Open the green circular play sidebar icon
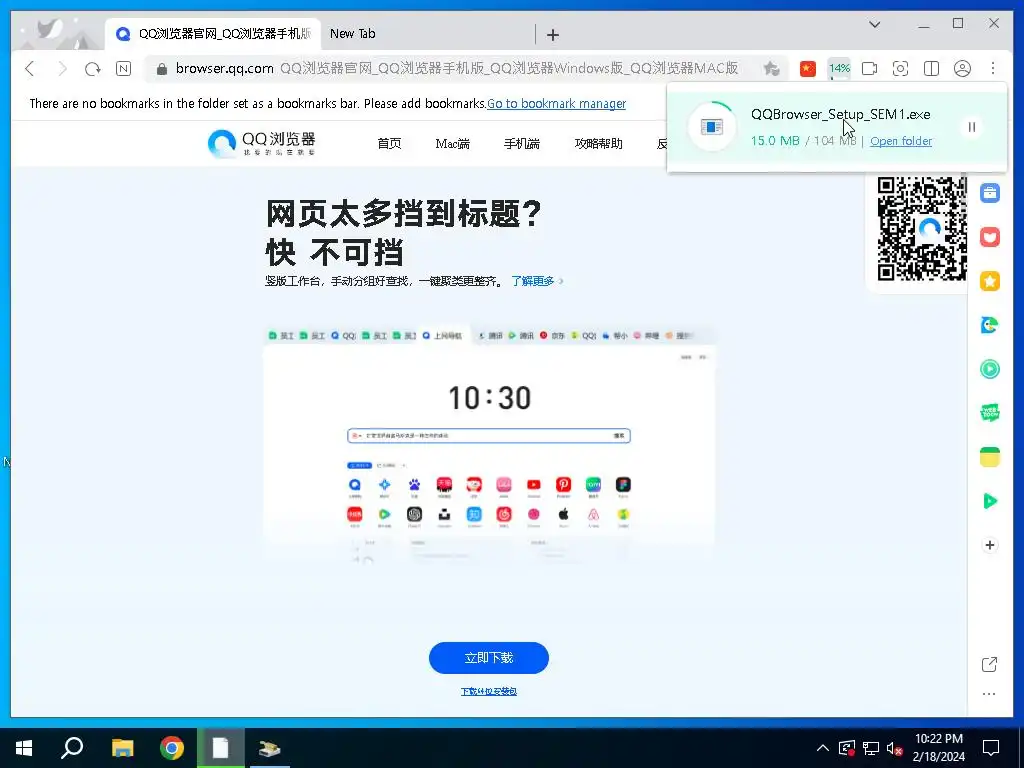The height and width of the screenshot is (768, 1024). tap(989, 369)
